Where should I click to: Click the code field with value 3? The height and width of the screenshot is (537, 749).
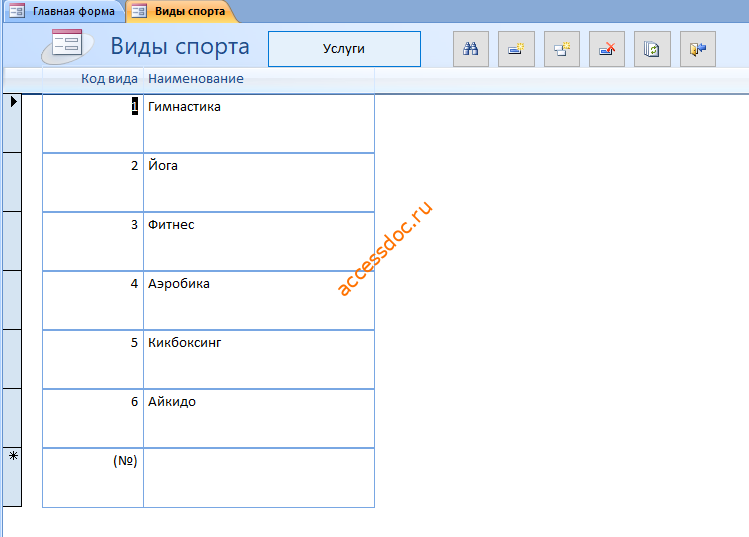click(x=93, y=242)
